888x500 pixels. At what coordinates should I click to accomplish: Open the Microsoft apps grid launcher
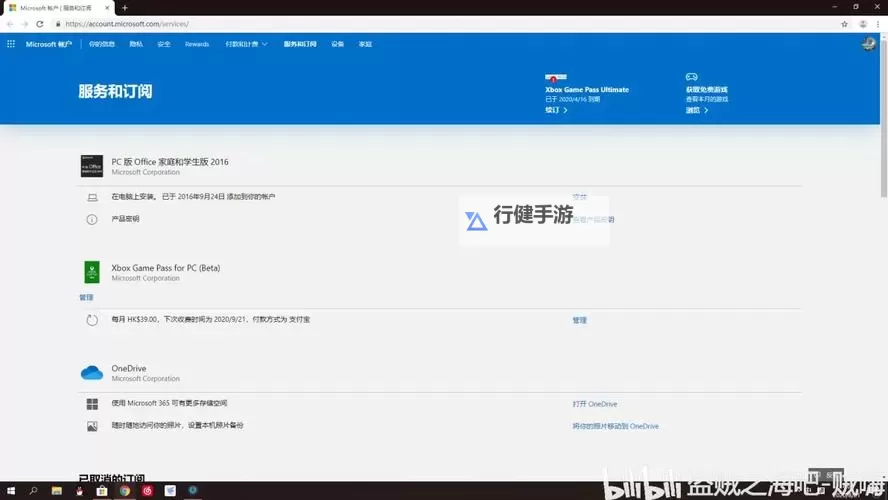coord(11,44)
